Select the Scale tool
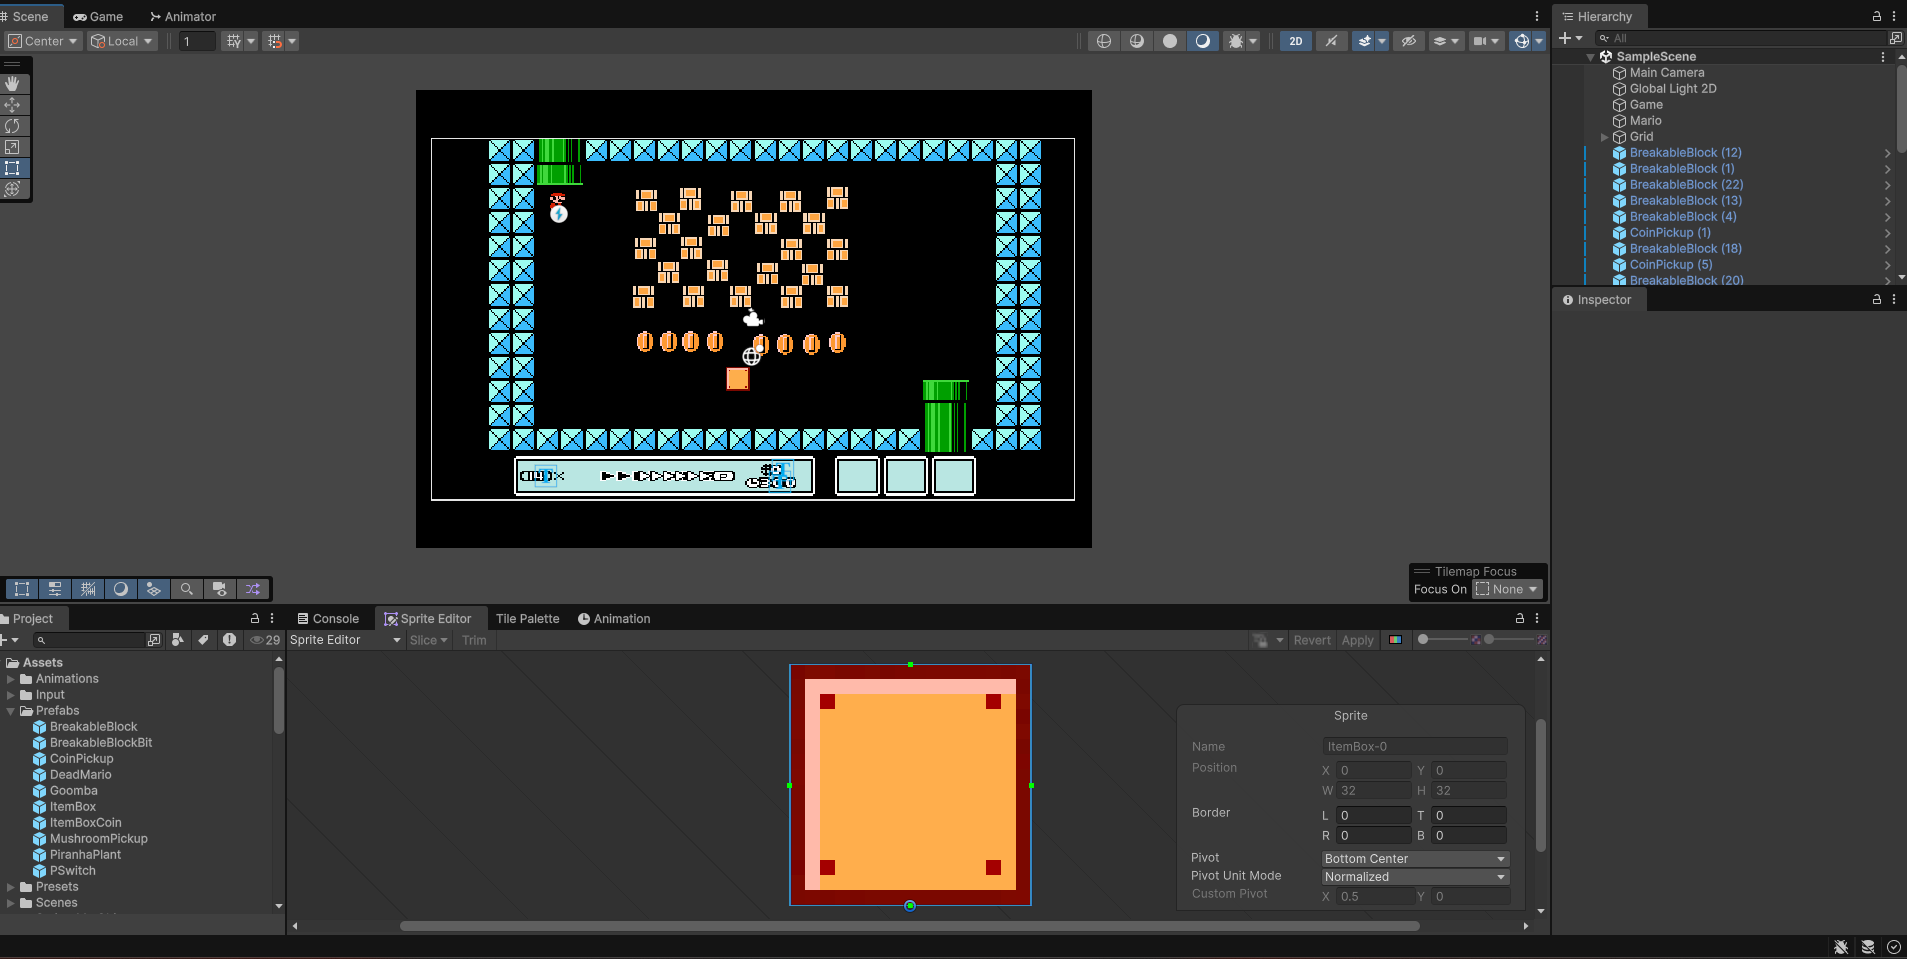 point(13,147)
